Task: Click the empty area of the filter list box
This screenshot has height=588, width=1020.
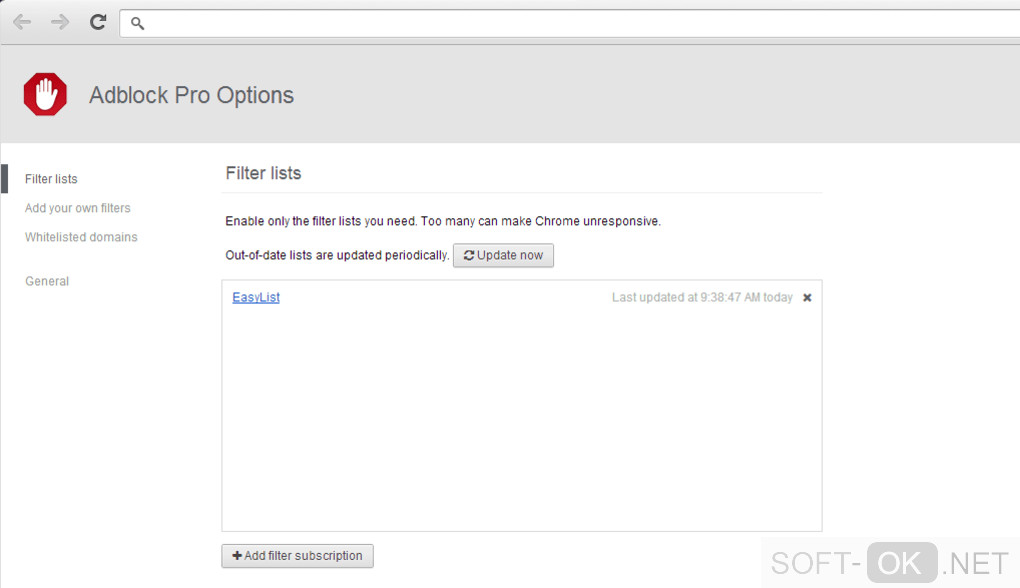Action: pos(521,420)
